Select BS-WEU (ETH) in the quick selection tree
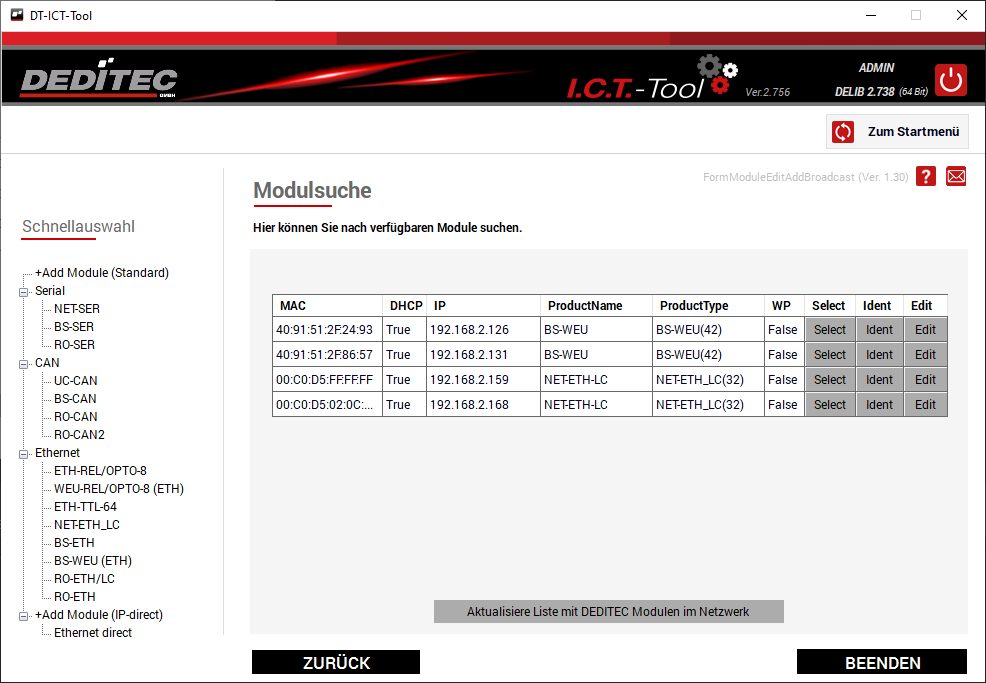This screenshot has width=986, height=683. [x=93, y=561]
